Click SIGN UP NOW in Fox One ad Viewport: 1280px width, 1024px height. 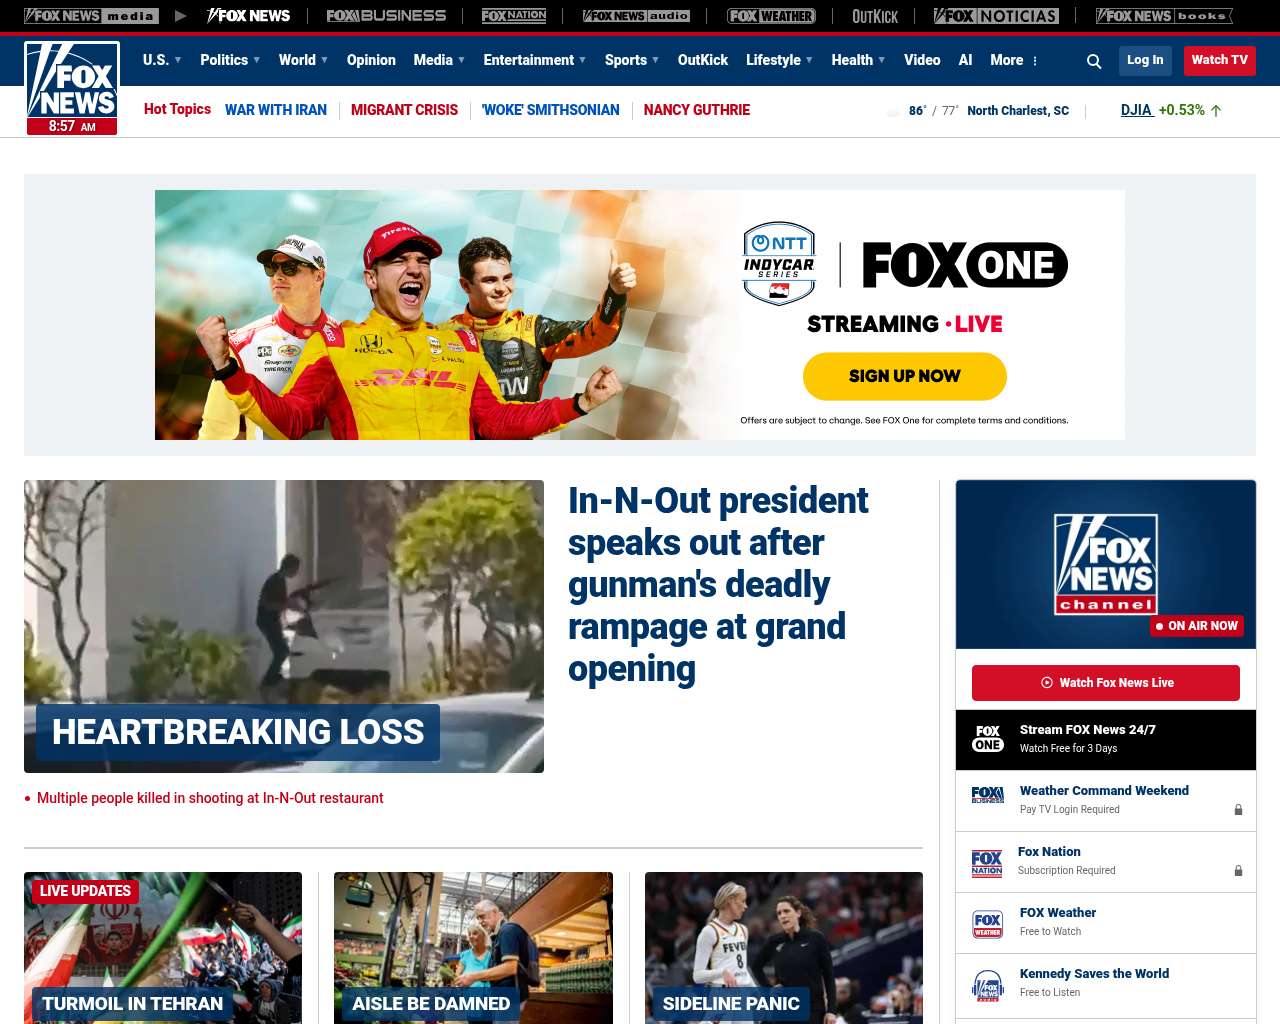(905, 376)
